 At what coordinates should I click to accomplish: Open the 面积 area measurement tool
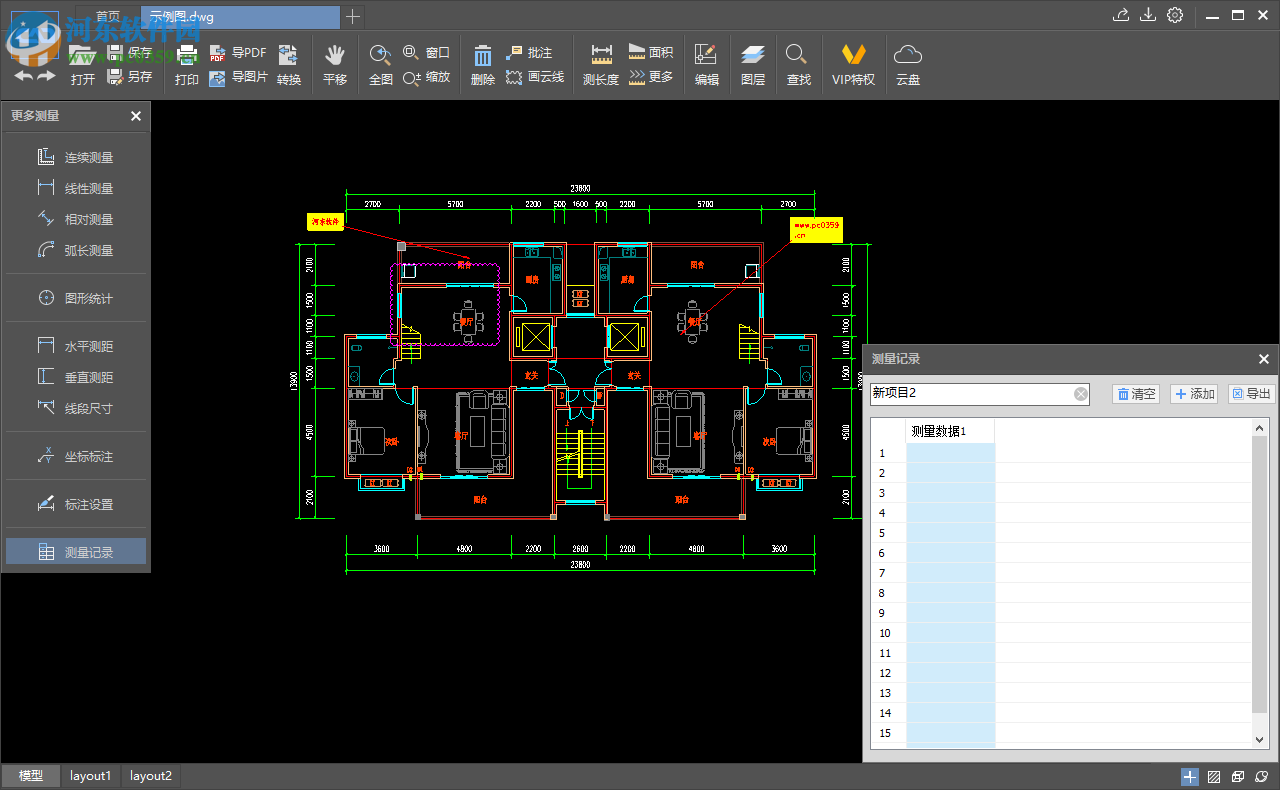pos(652,51)
